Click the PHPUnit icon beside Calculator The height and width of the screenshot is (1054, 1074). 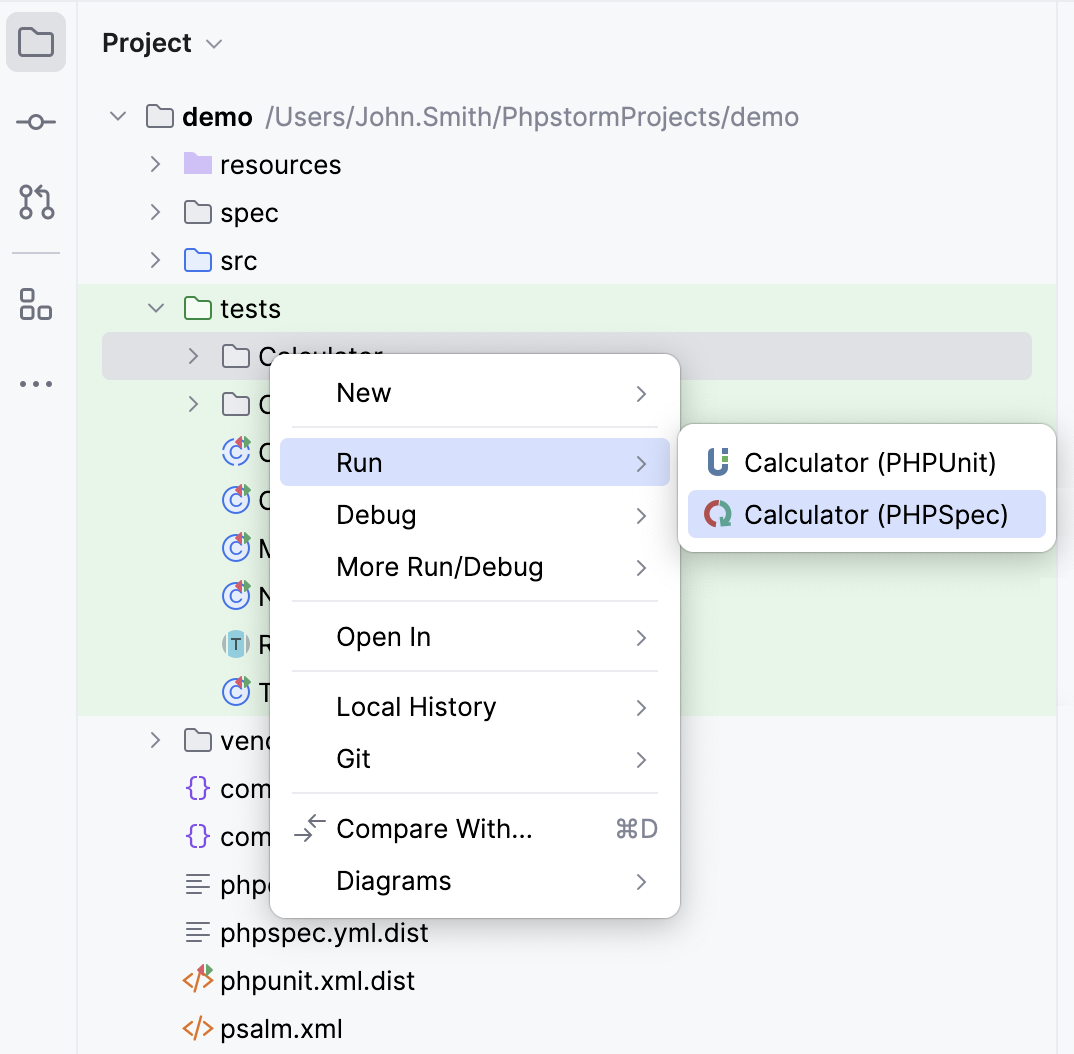tap(716, 462)
